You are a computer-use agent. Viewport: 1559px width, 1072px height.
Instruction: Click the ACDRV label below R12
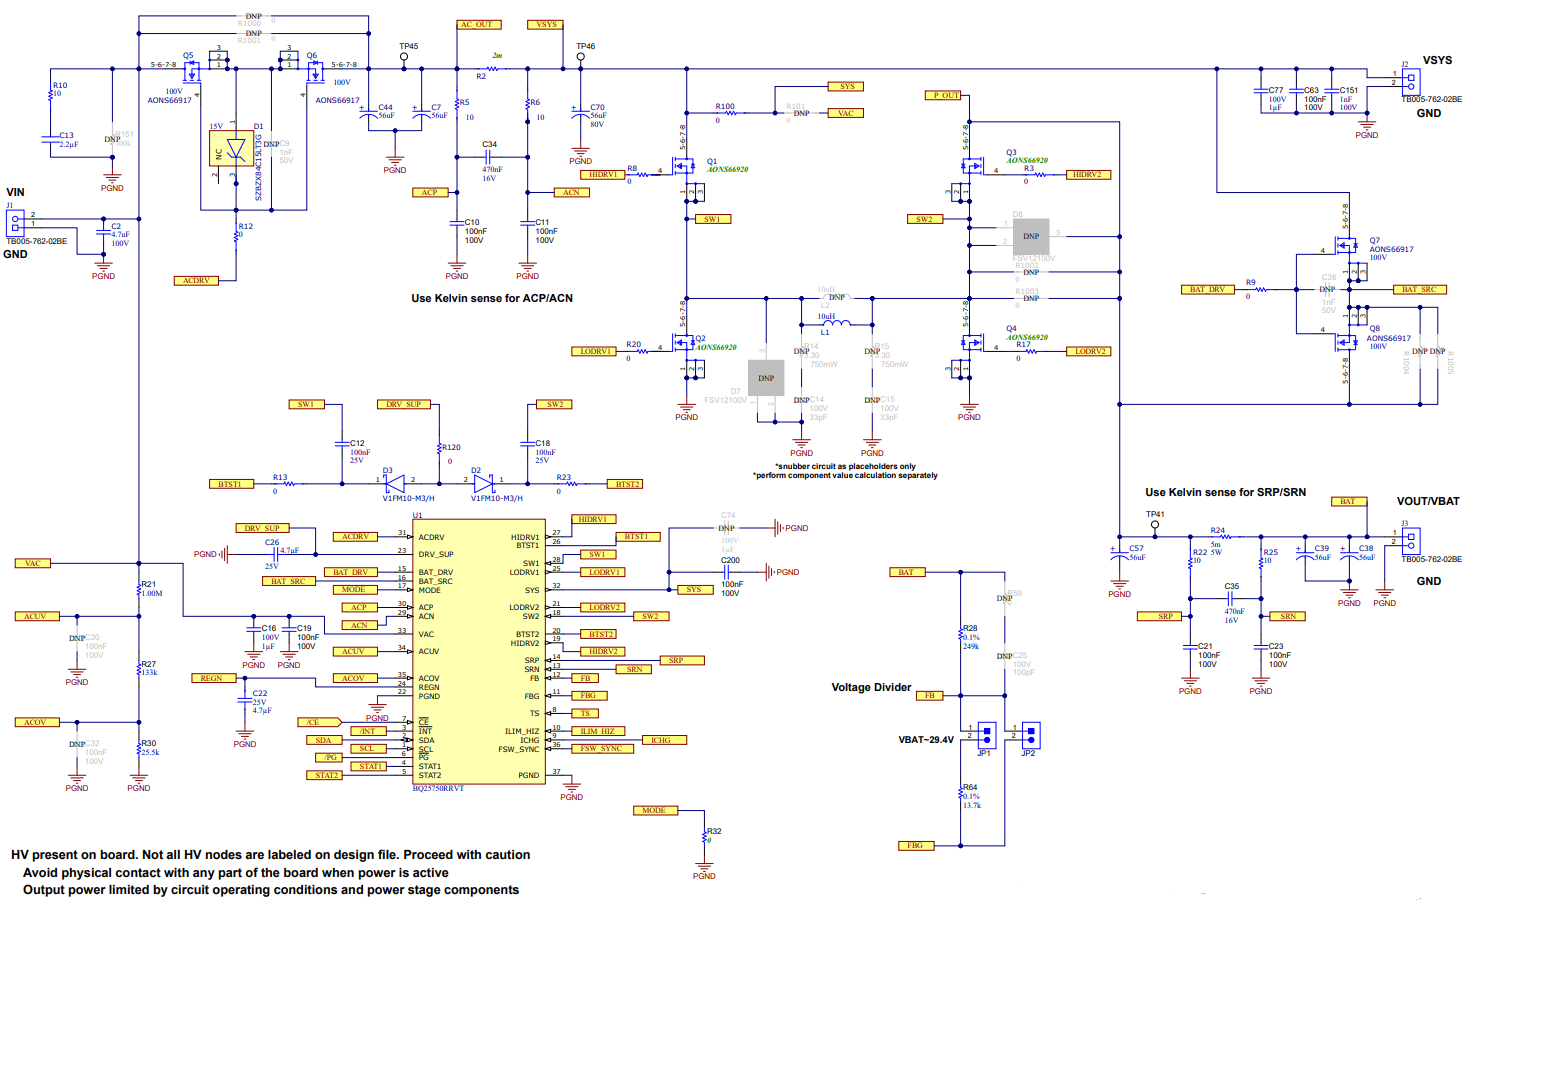click(x=196, y=281)
